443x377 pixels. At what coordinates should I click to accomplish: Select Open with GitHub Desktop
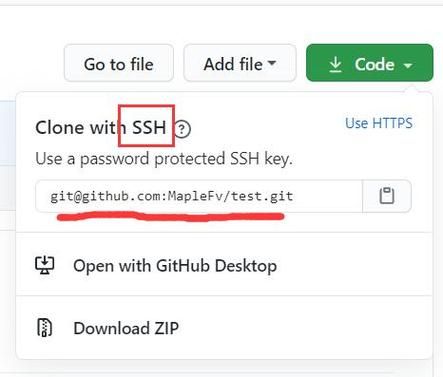click(x=224, y=266)
